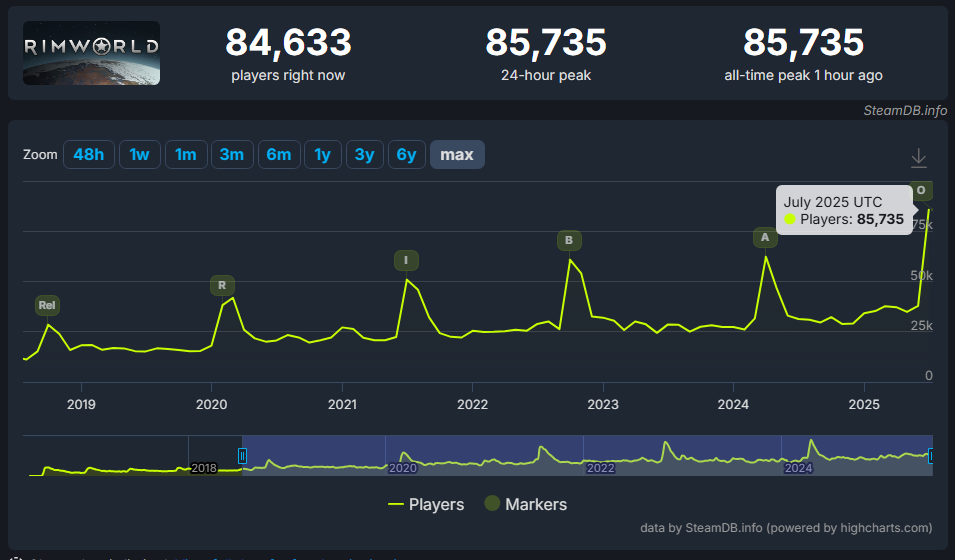Click the 'Rel' release marker
This screenshot has width=955, height=560.
47,305
